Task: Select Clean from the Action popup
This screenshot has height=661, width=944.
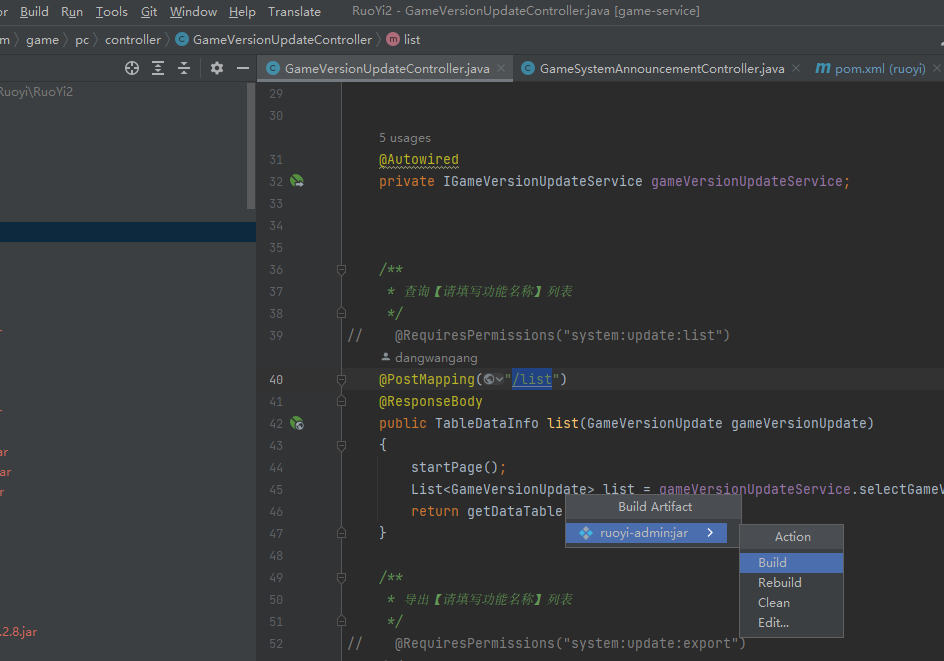Action: click(773, 603)
